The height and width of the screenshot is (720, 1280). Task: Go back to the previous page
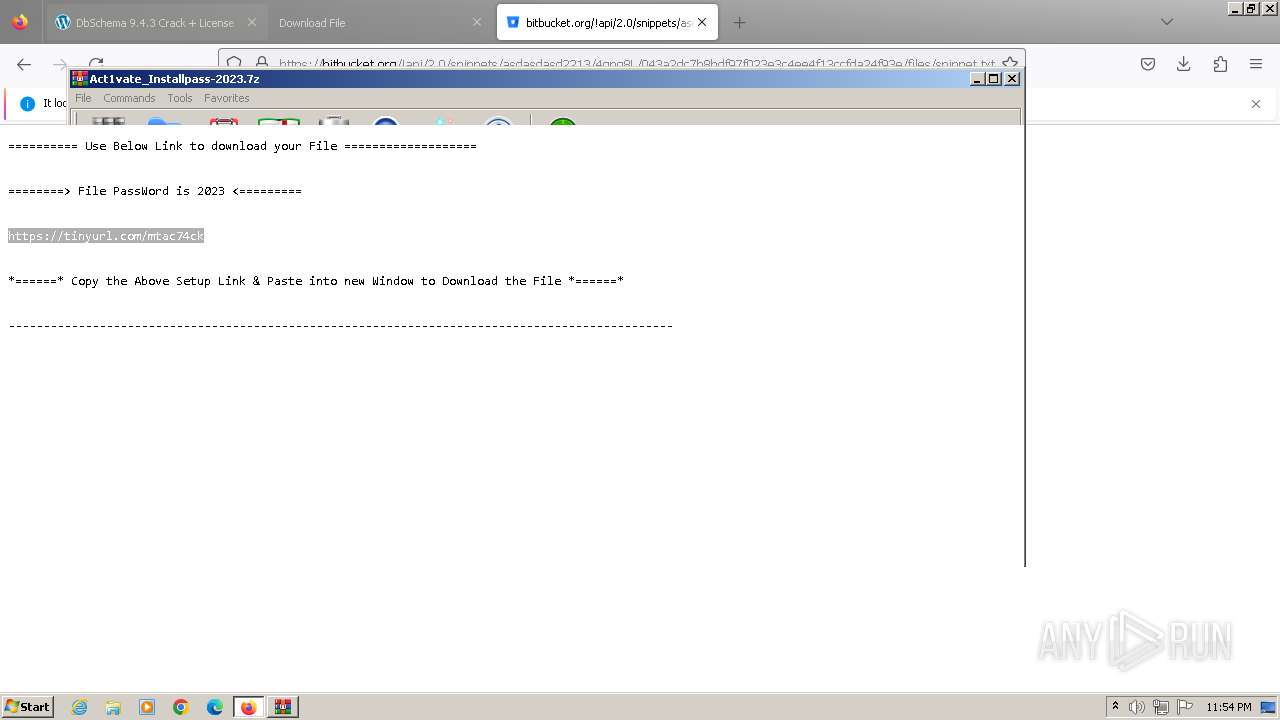coord(24,64)
